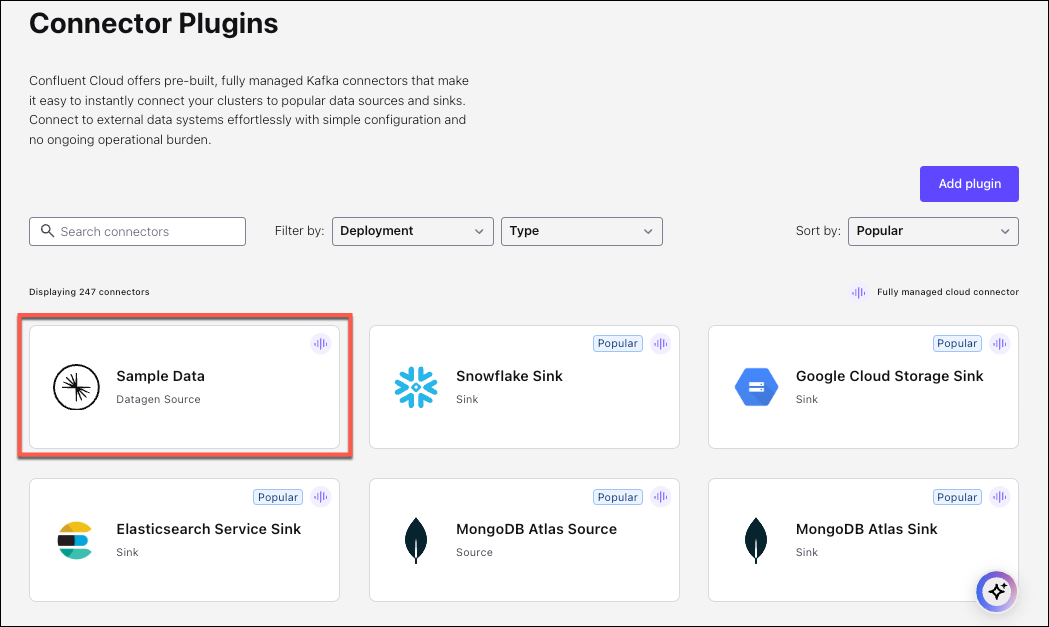
Task: Click the Sample Data Datagen logo icon
Action: pyautogui.click(x=75, y=387)
